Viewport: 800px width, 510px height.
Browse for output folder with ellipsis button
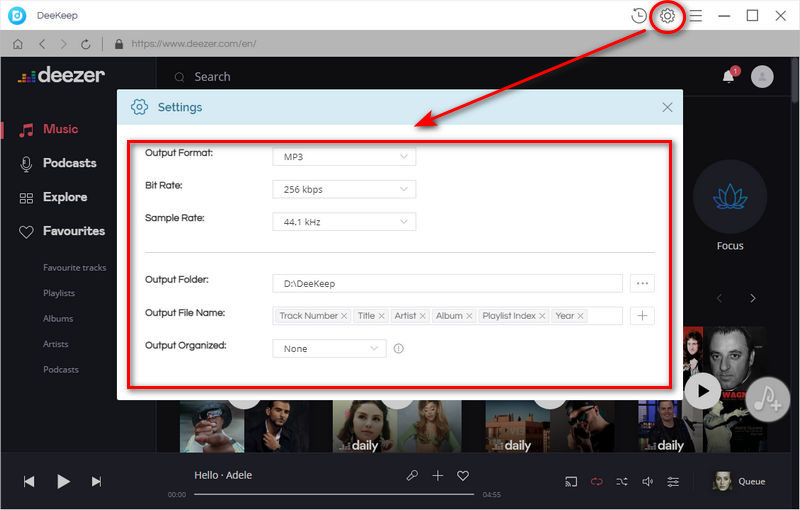click(642, 283)
